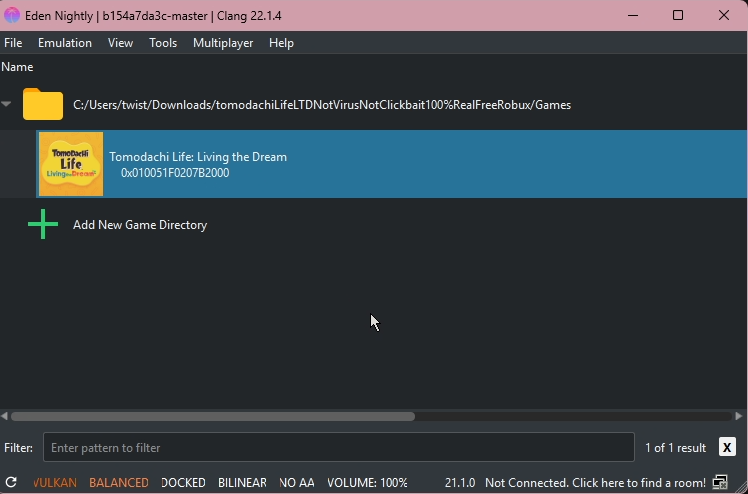Click the Eden app logo in title bar
The image size is (748, 494).
pos(12,15)
